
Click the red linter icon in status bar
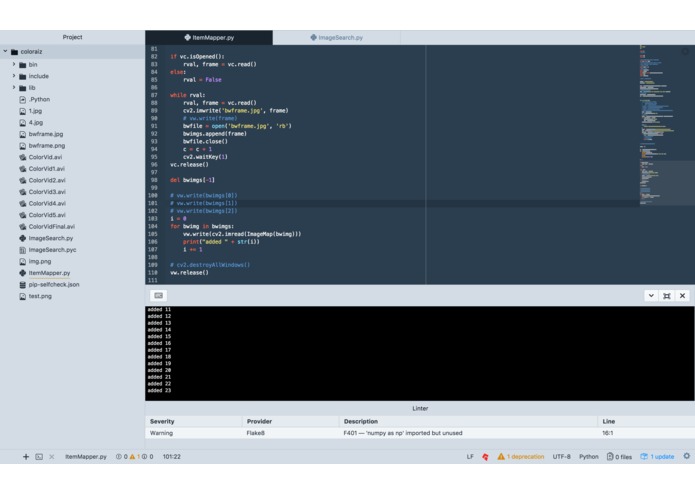coord(485,456)
